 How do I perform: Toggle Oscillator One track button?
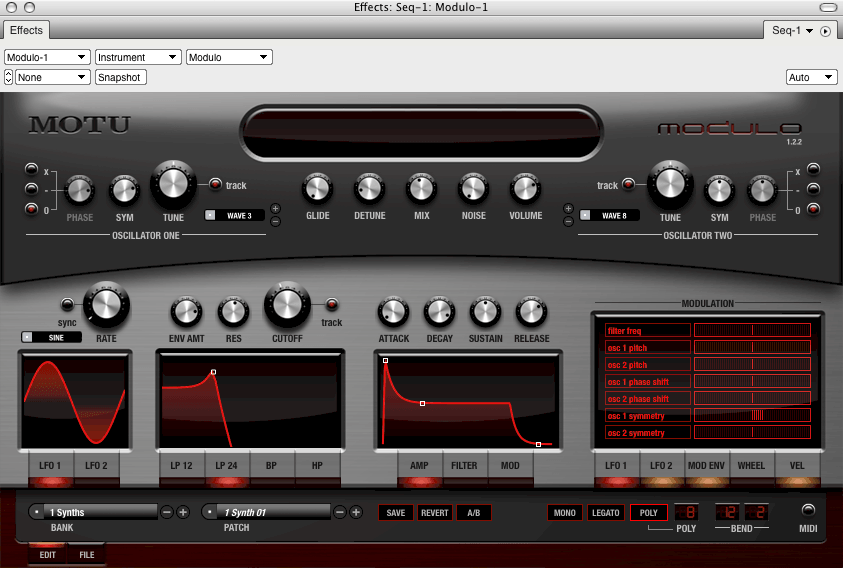[x=215, y=184]
